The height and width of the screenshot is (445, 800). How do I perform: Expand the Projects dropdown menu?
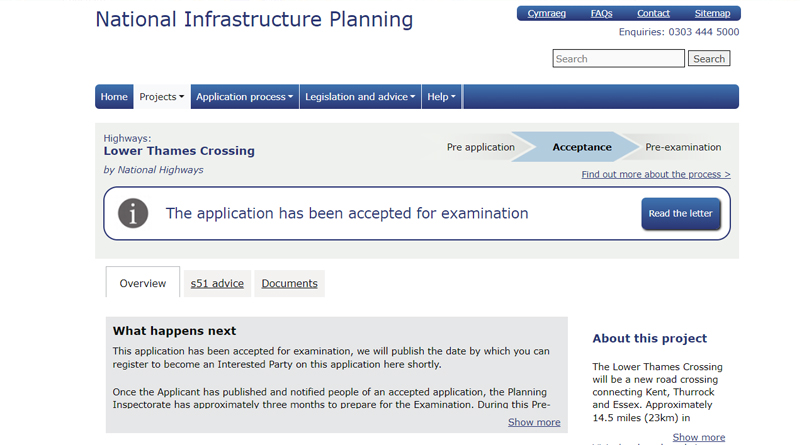click(162, 96)
